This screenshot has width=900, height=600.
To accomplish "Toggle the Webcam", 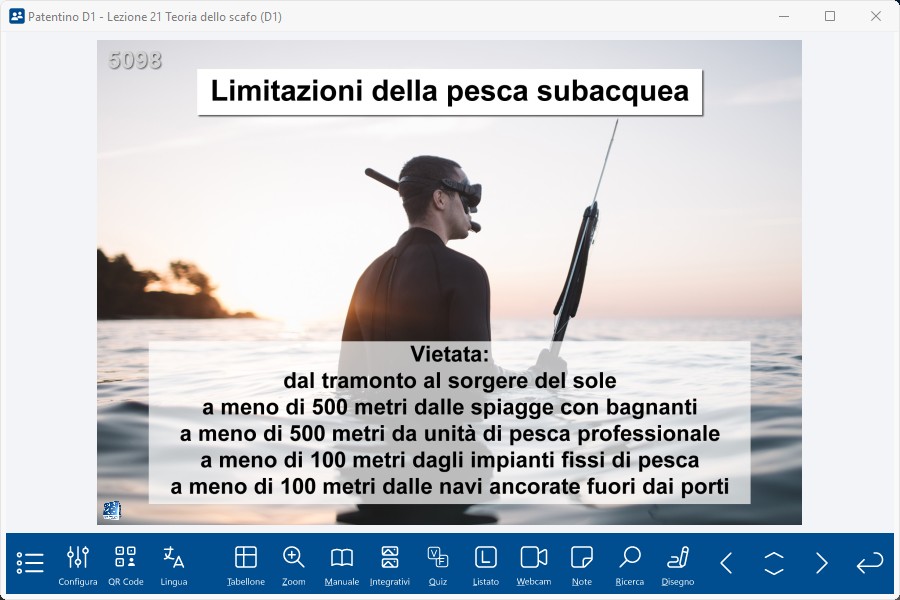I will (534, 564).
